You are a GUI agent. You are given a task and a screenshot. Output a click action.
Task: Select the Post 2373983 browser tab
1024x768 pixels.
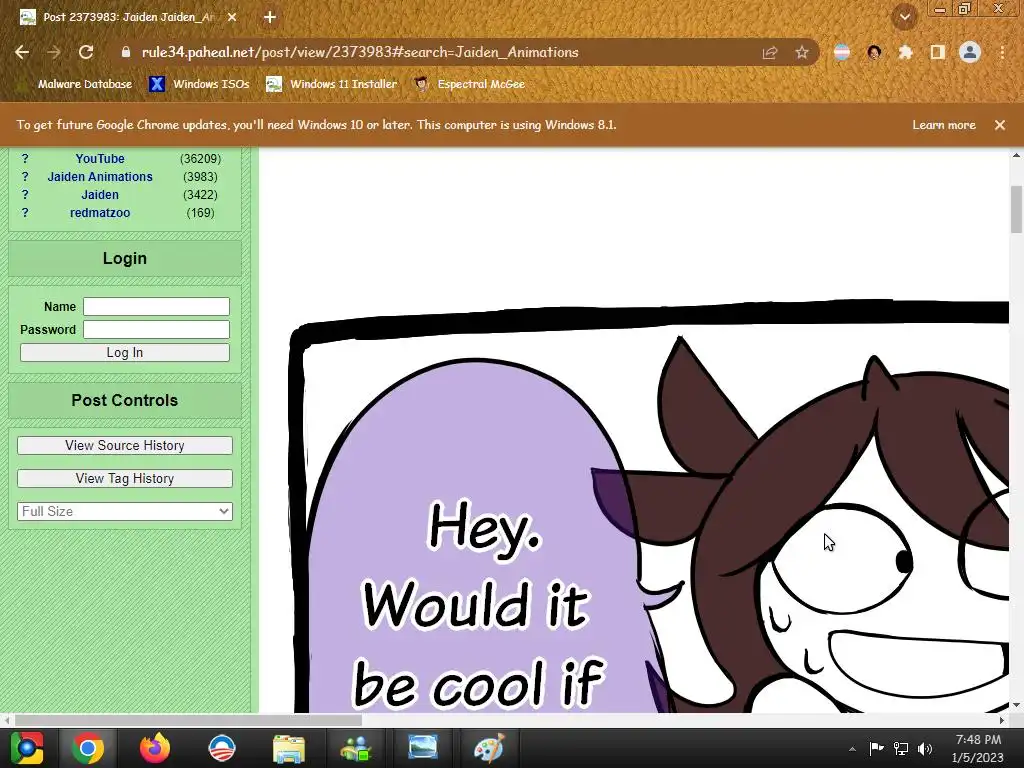pos(127,17)
